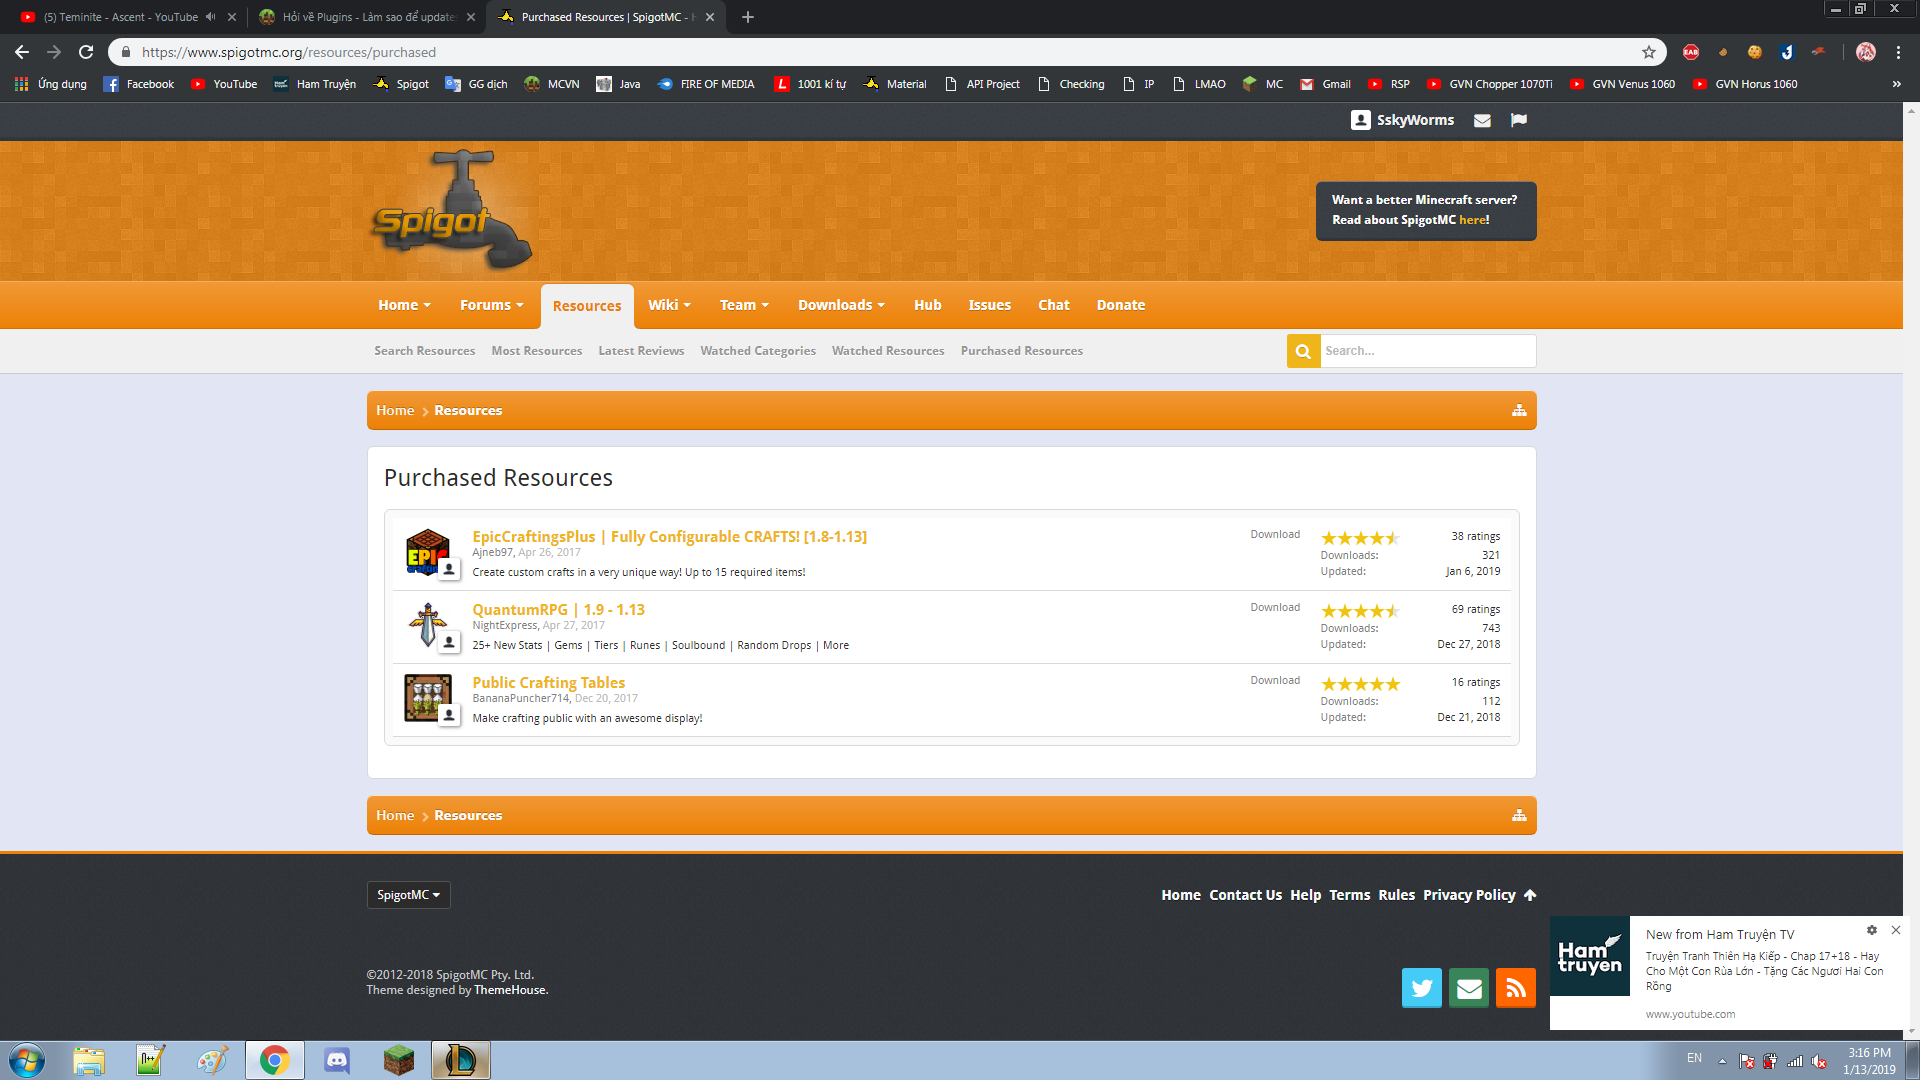Screen dimensions: 1920x1080
Task: Expand the Forums dropdown menu
Action: click(x=491, y=305)
